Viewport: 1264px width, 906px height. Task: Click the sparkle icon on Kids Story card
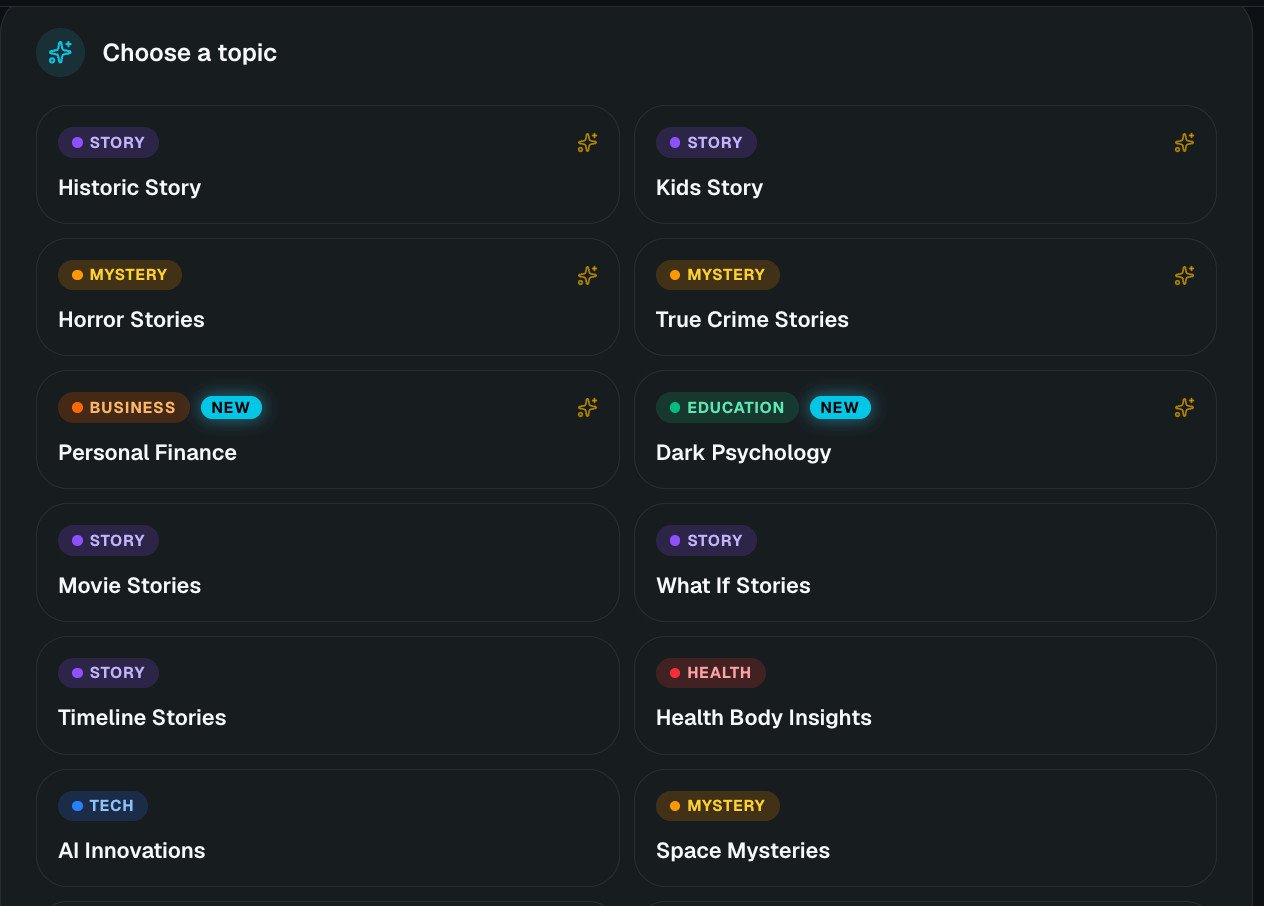[1185, 143]
